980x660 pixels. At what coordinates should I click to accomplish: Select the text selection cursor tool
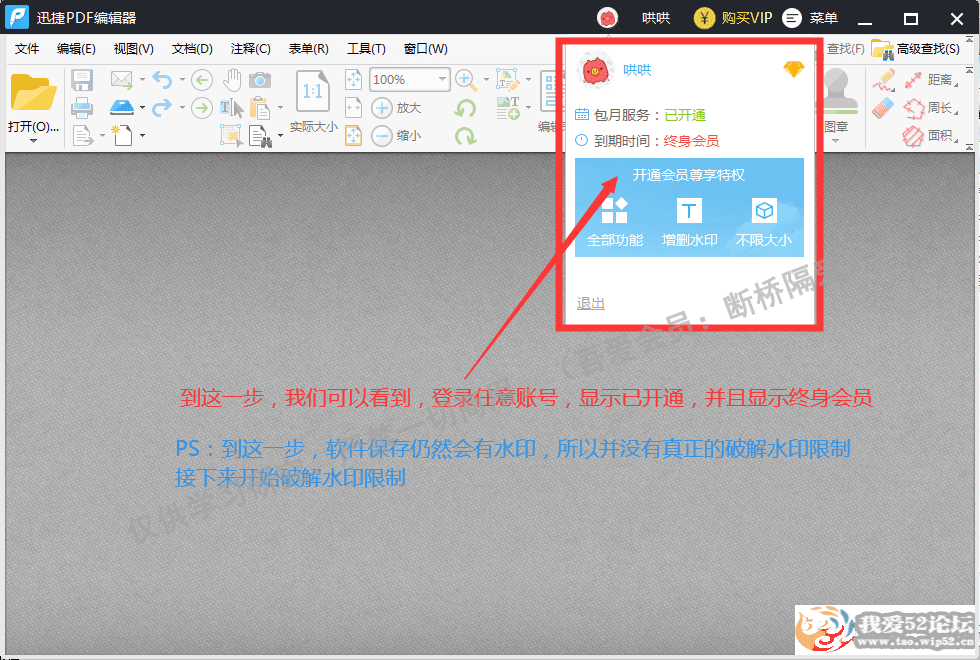pos(231,108)
